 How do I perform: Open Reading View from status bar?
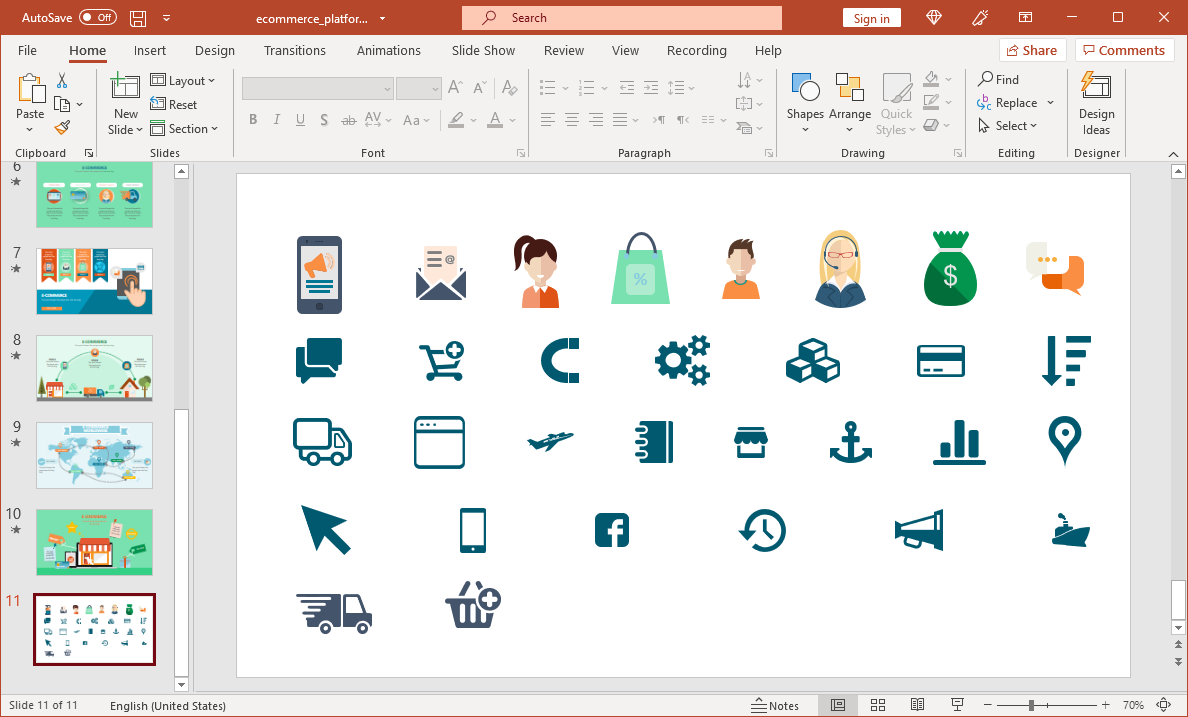coord(918,705)
